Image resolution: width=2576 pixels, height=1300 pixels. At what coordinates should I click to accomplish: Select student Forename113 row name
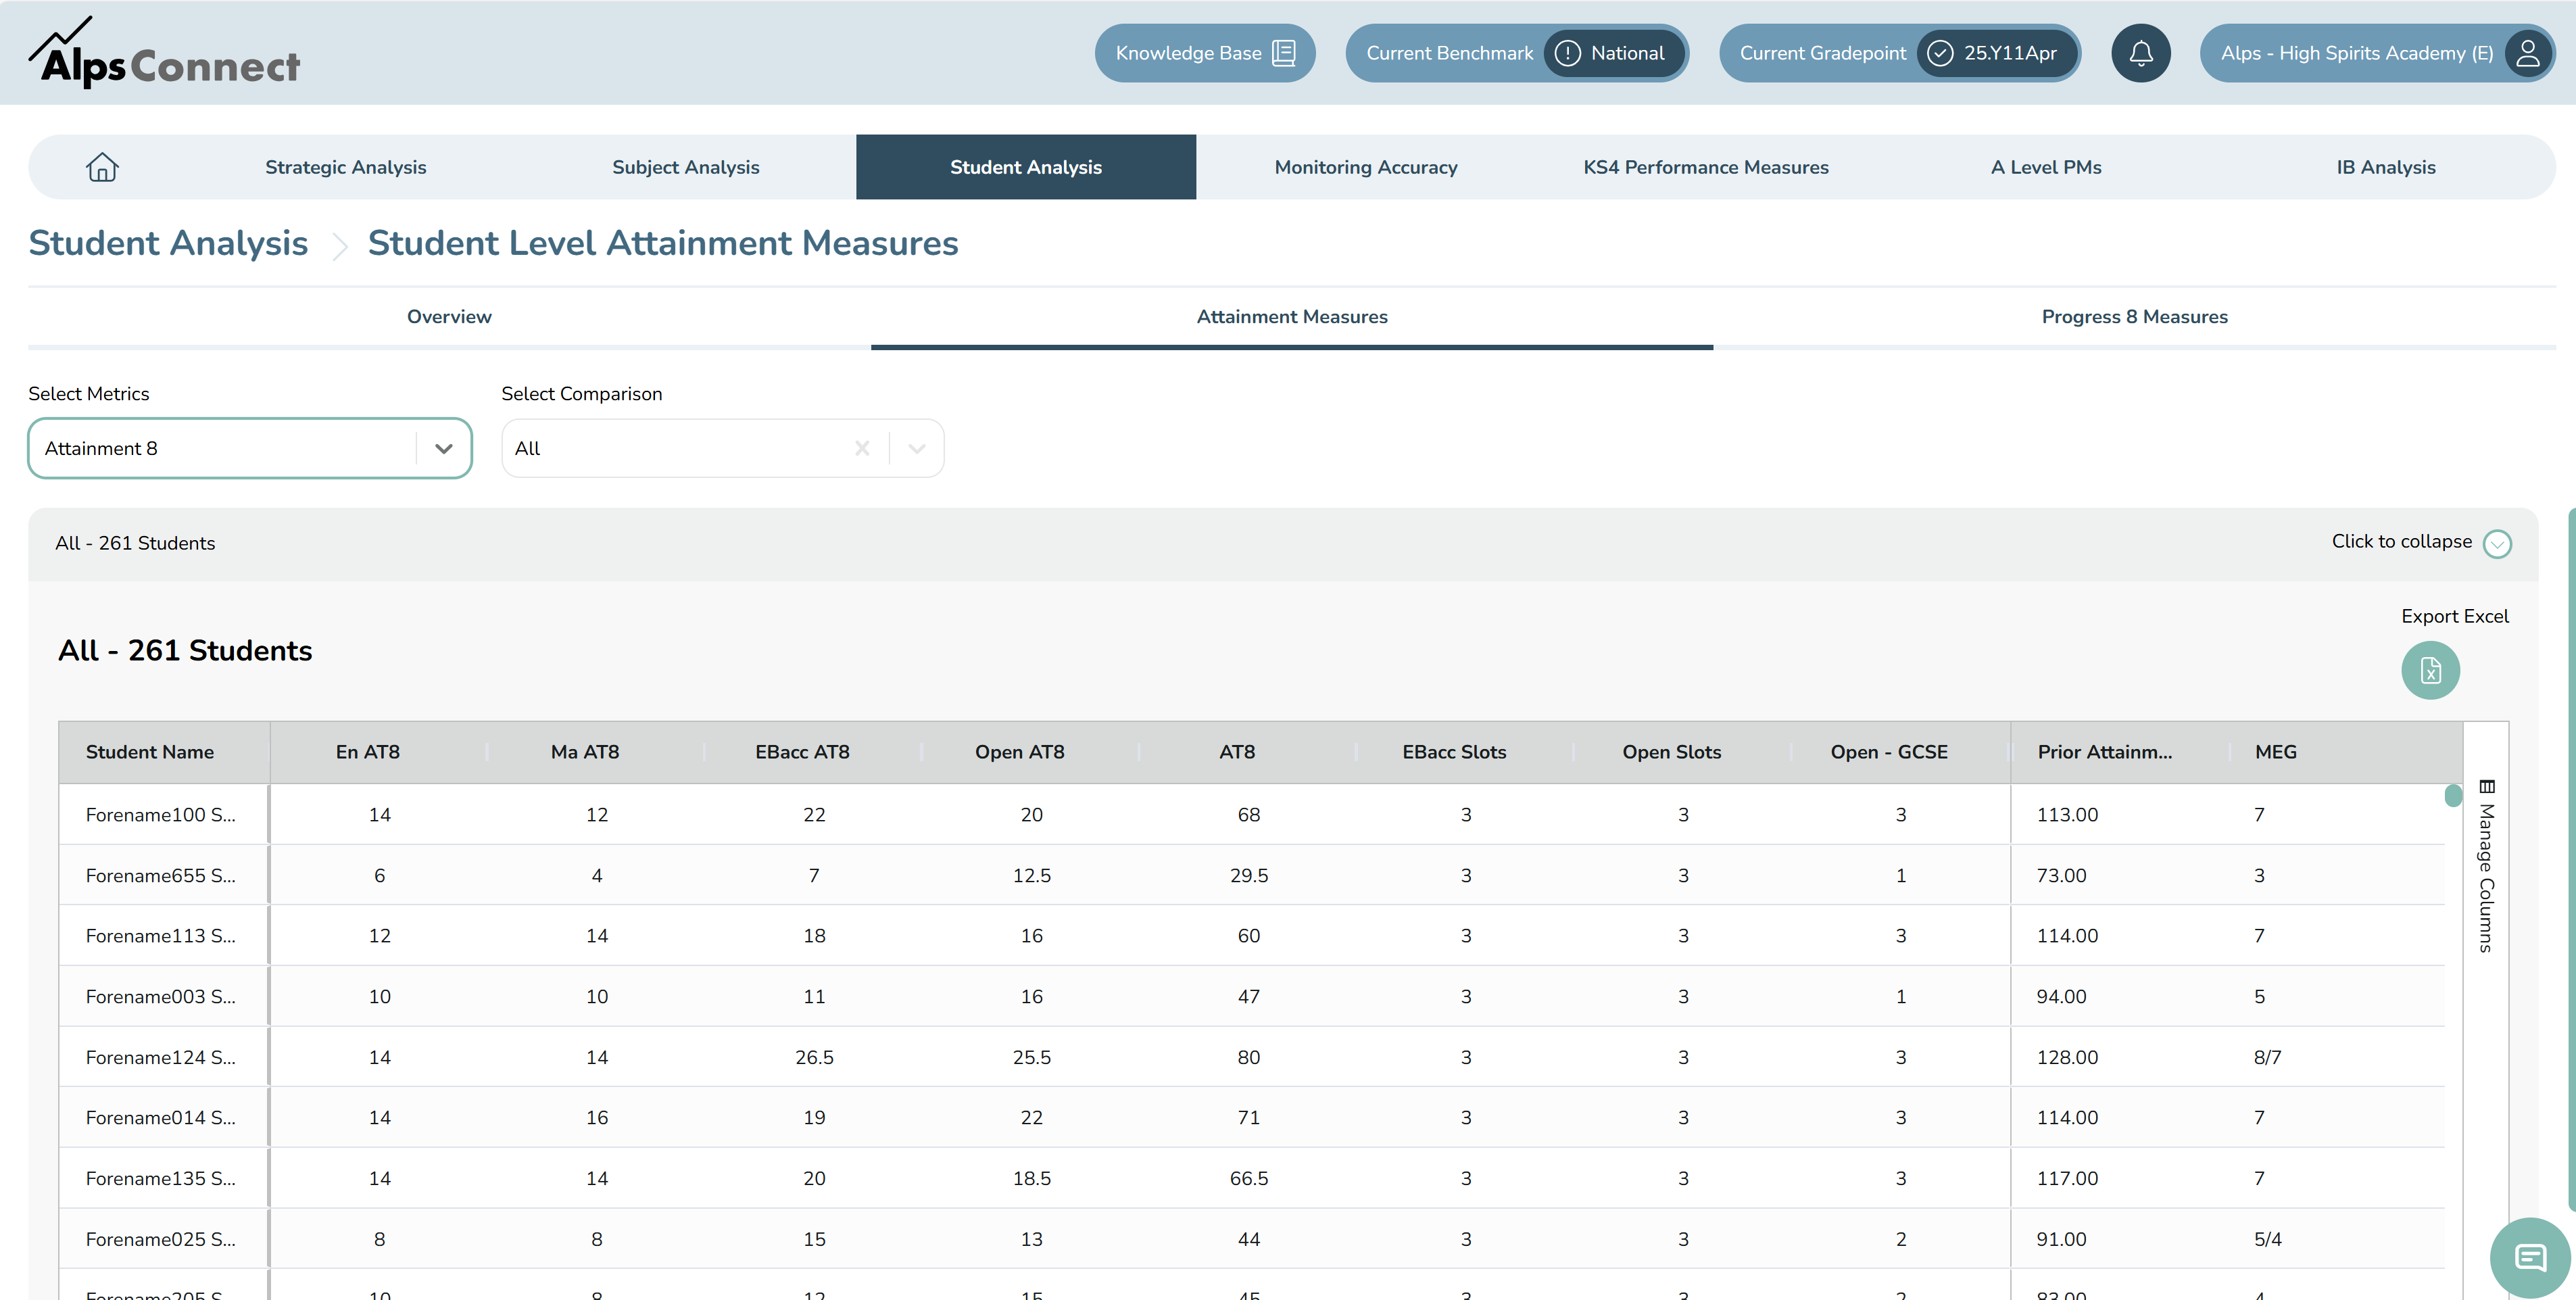(x=161, y=936)
